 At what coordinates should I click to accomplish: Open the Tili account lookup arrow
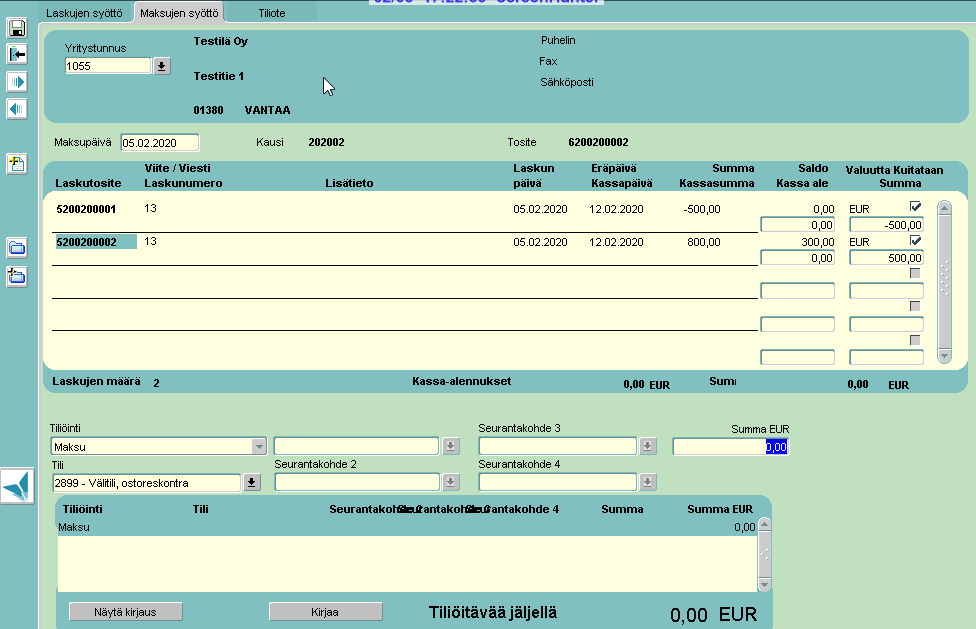coord(251,483)
